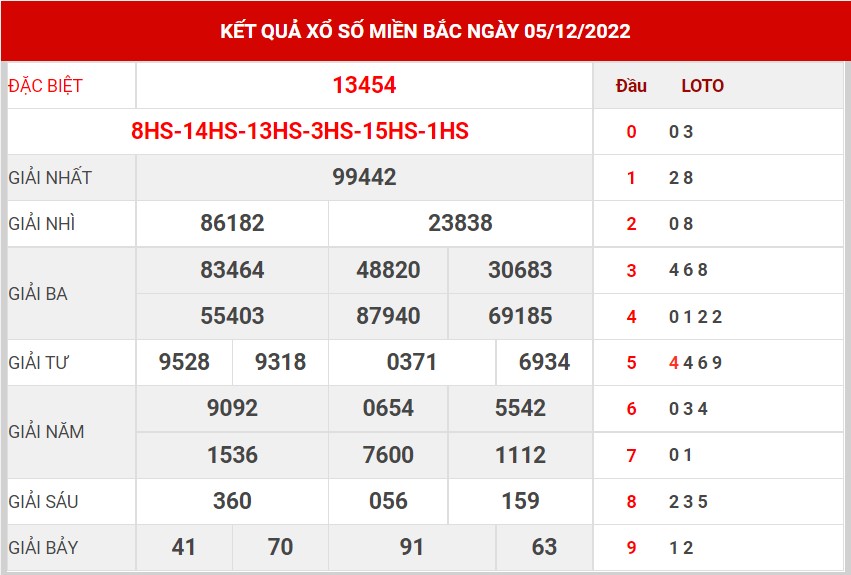Select the first prize number 99442
Image resolution: width=851 pixels, height=575 pixels.
tap(364, 177)
